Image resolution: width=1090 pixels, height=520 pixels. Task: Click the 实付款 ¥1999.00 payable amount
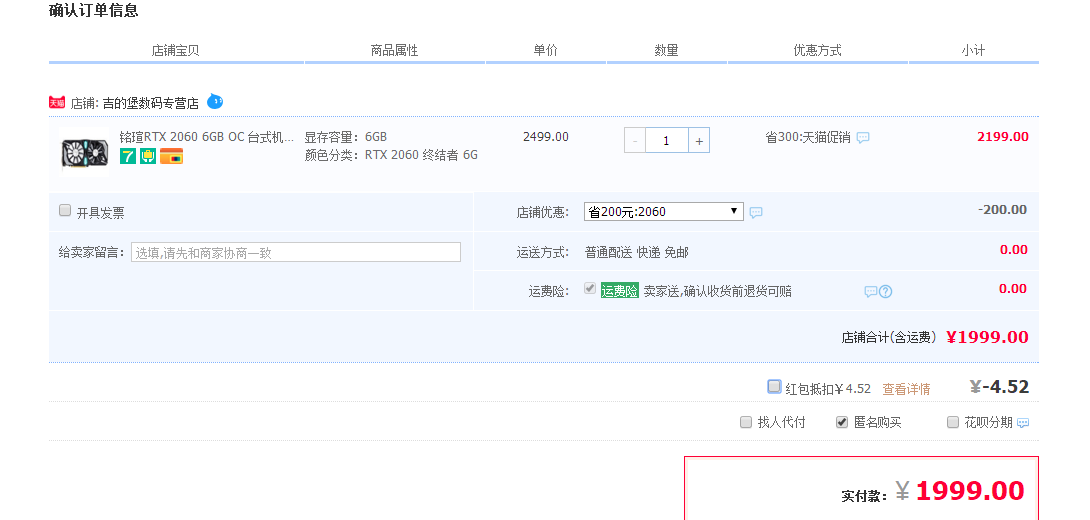tap(960, 491)
